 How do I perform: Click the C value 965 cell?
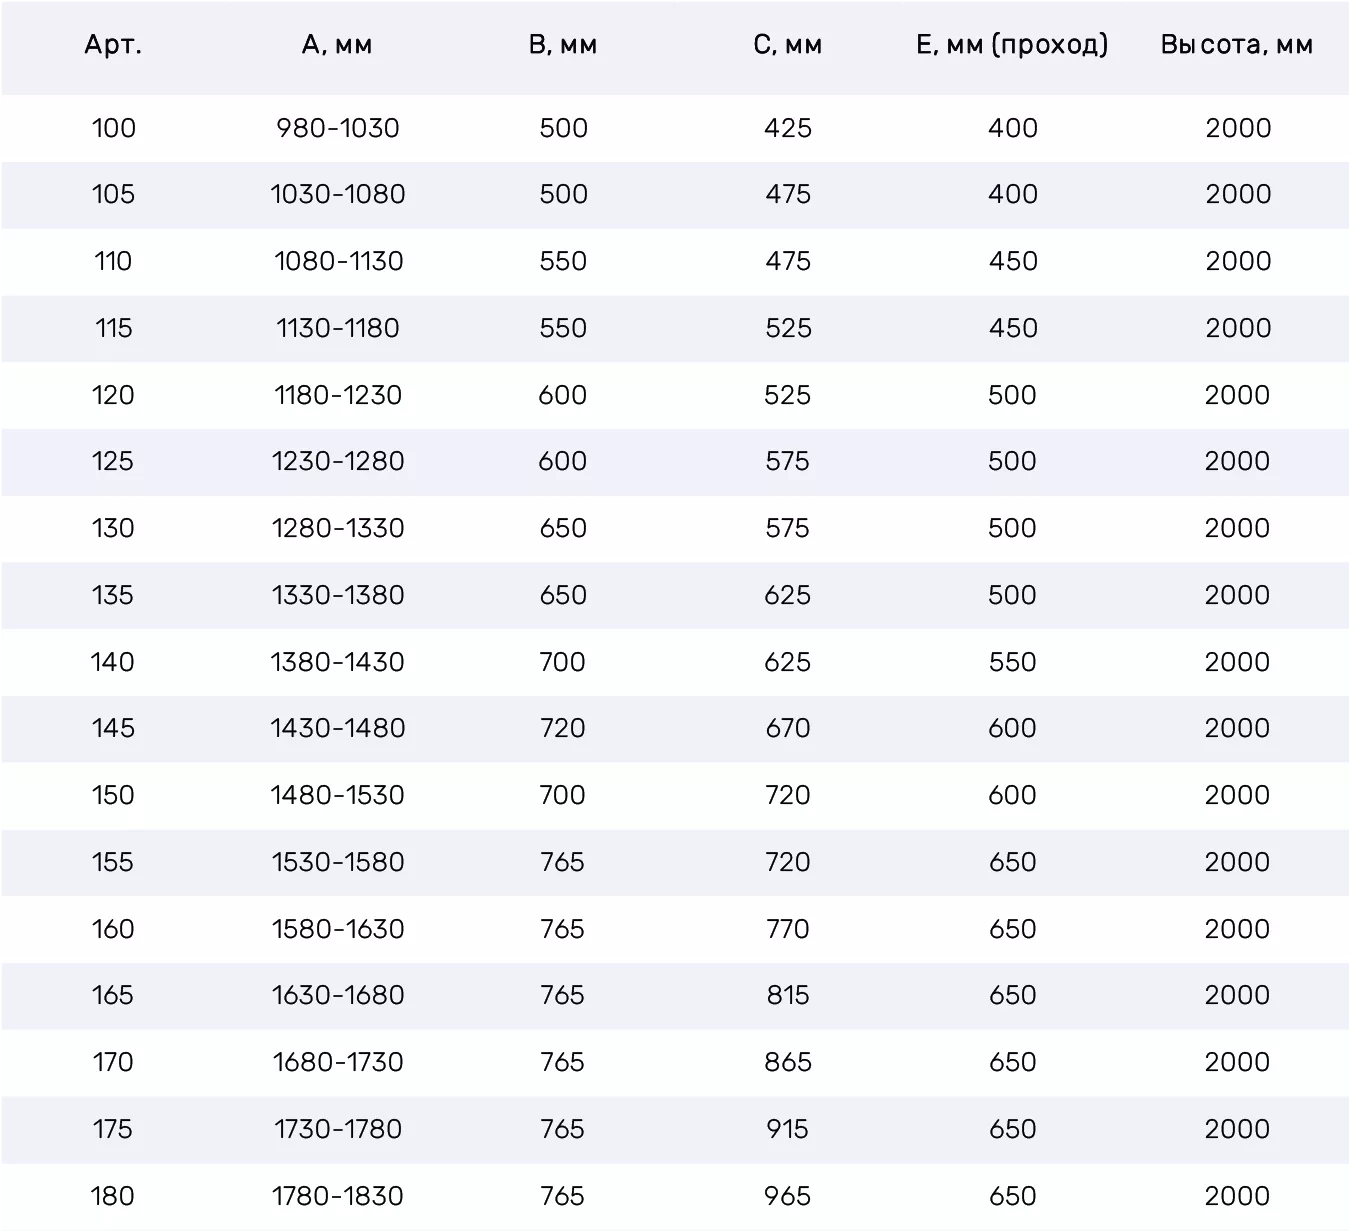pyautogui.click(x=788, y=1196)
